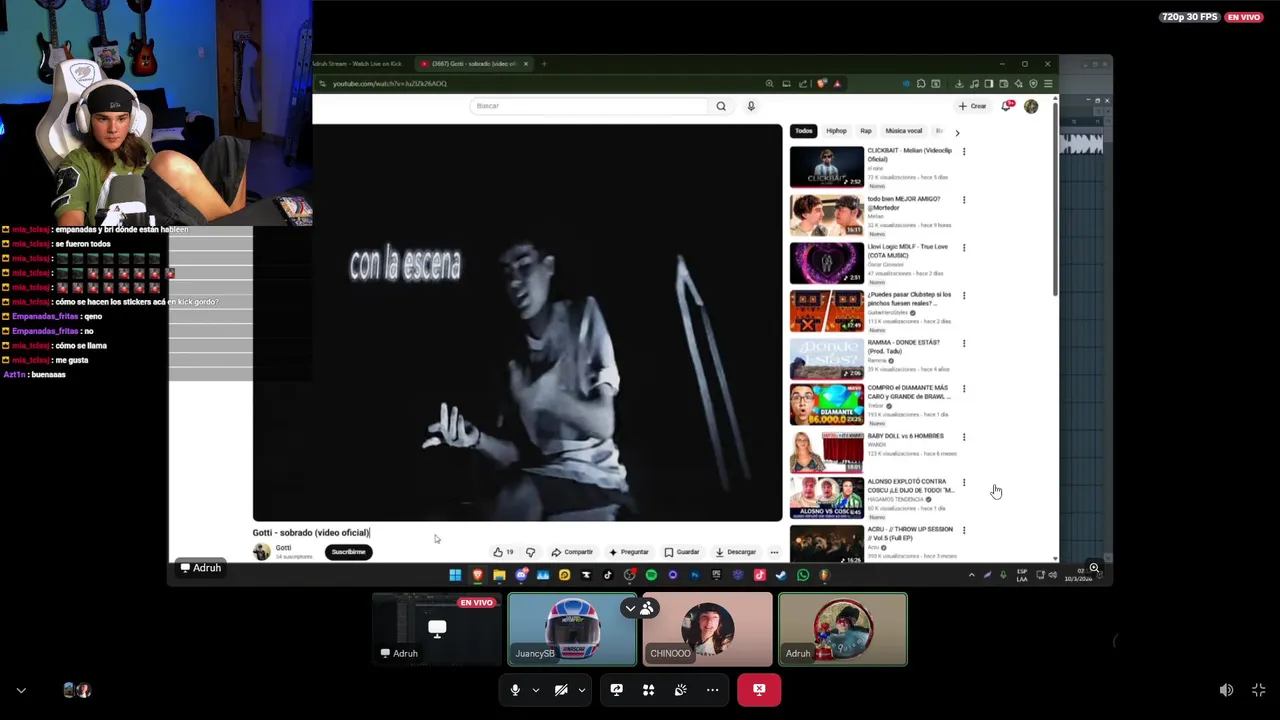Screen dimensions: 1280x720
Task: Mute the microphone in call controls
Action: (515, 690)
